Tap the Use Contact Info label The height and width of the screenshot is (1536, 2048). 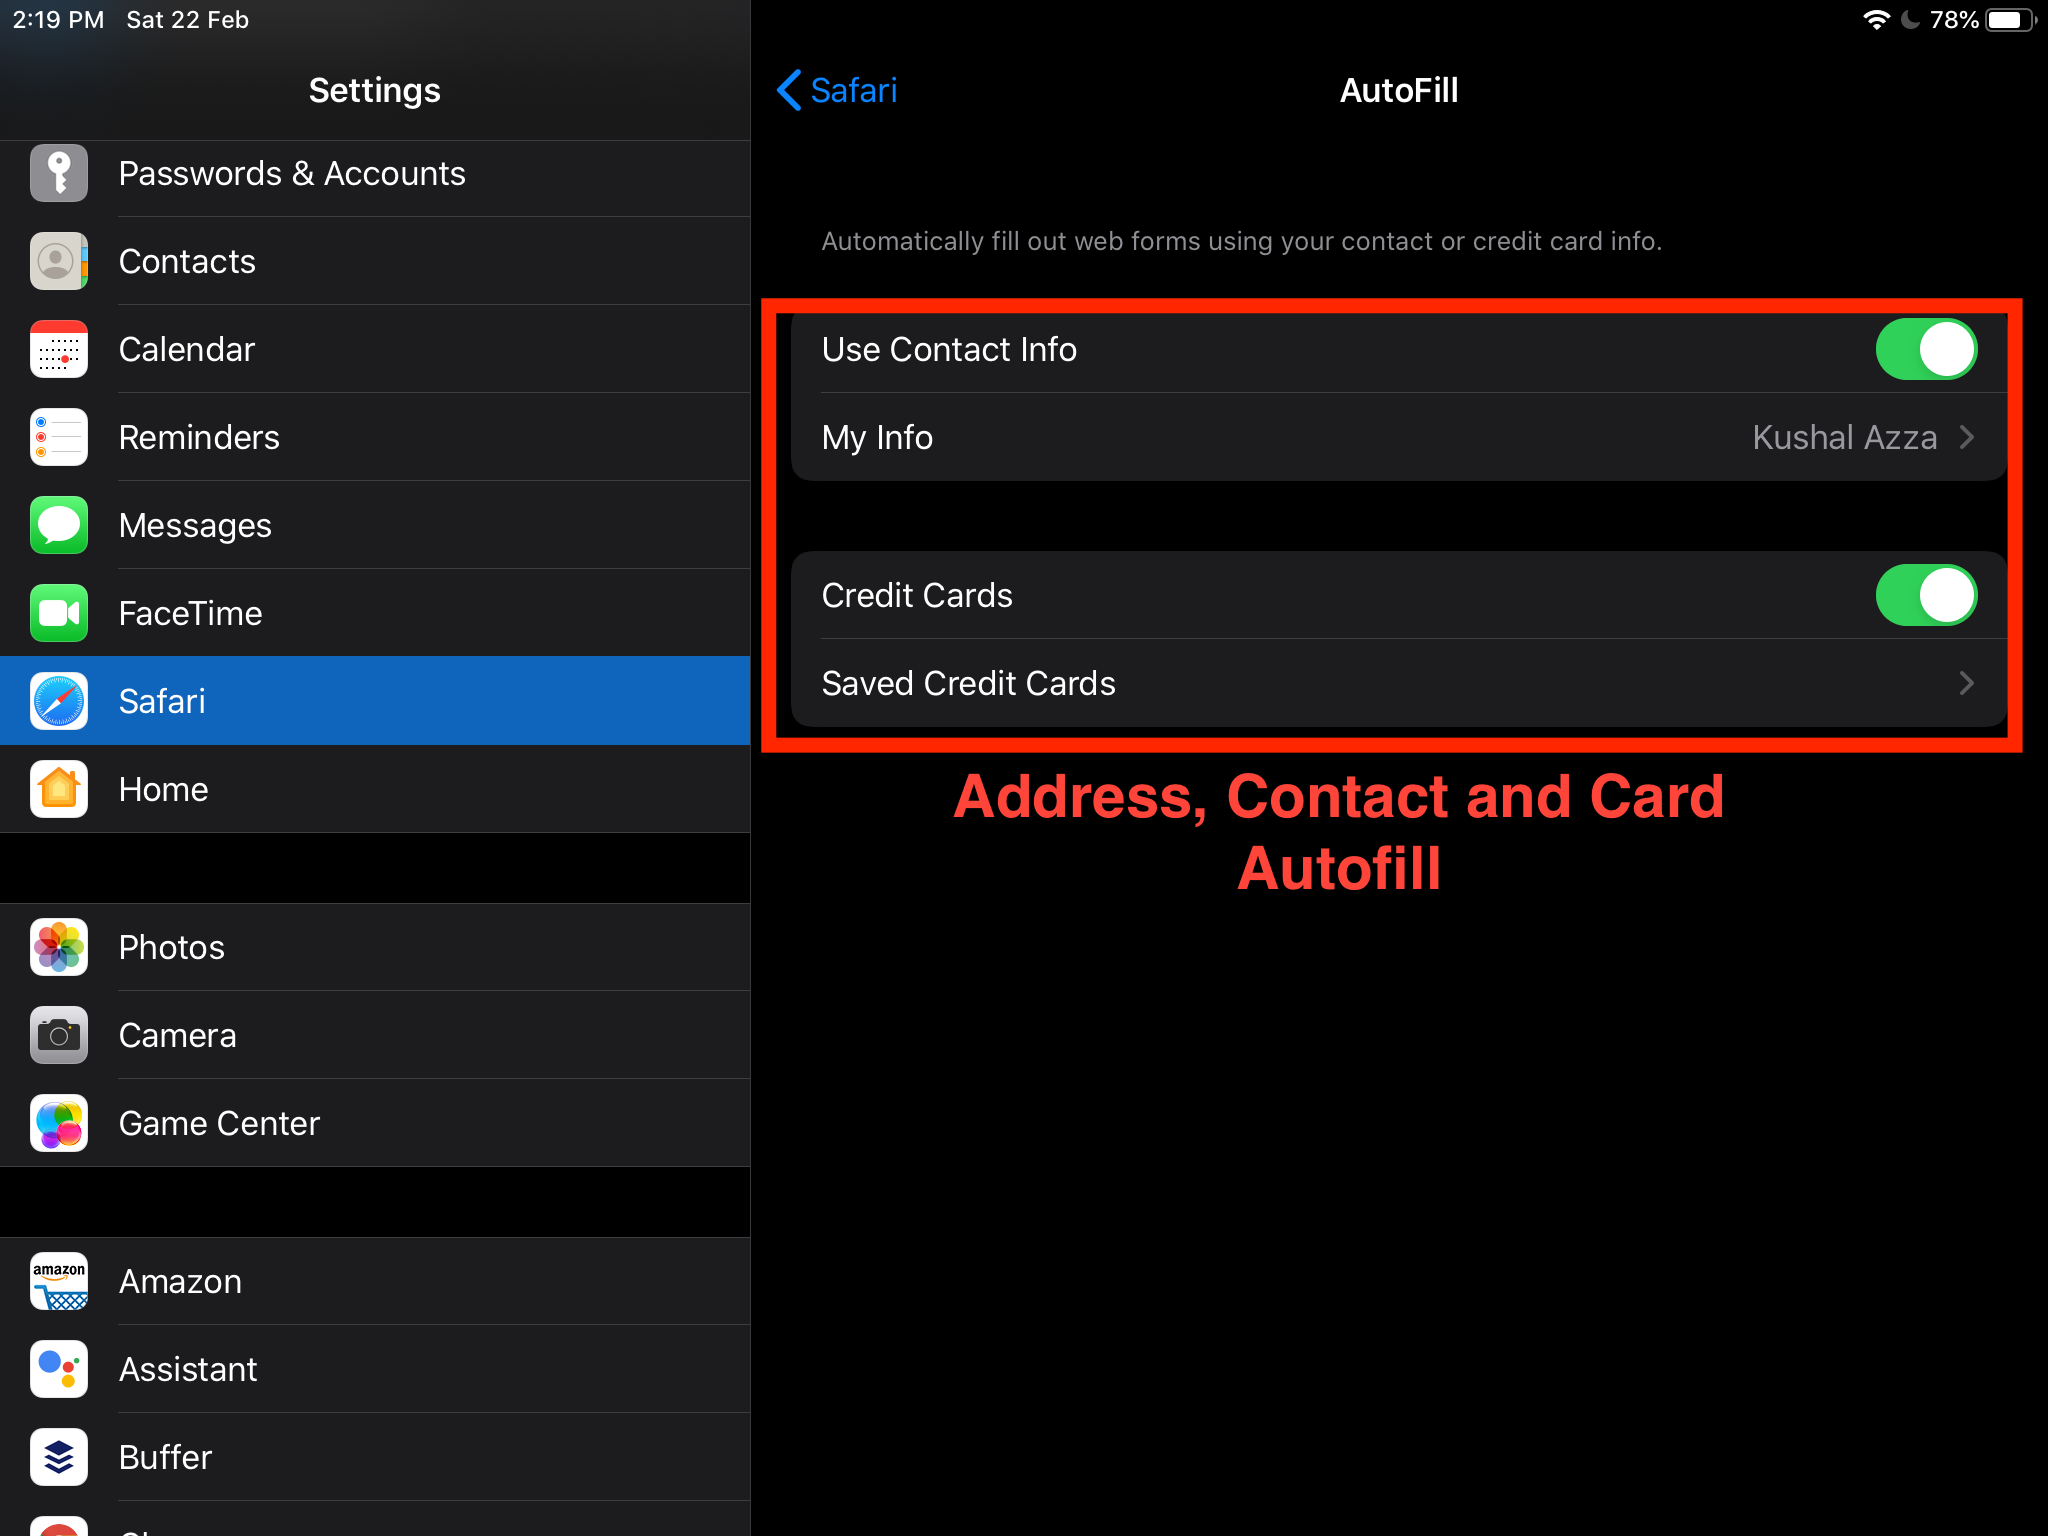pyautogui.click(x=949, y=349)
